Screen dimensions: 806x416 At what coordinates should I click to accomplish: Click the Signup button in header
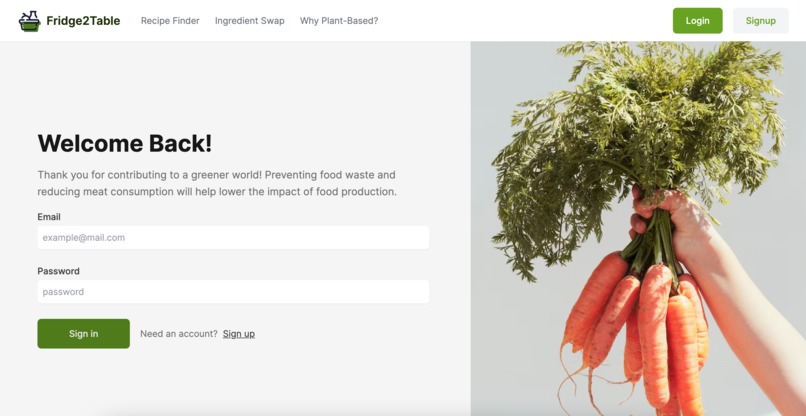(x=760, y=21)
